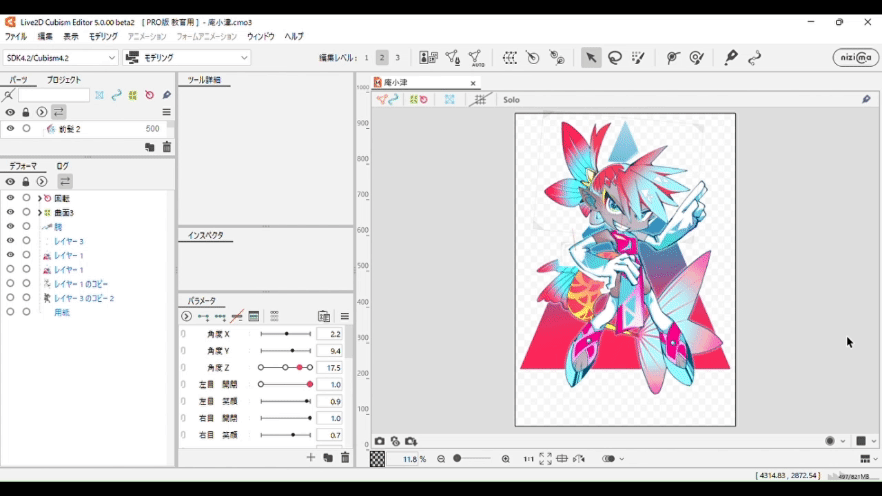Create a rotation deformer
This screenshot has width=882, height=496.
[x=533, y=57]
